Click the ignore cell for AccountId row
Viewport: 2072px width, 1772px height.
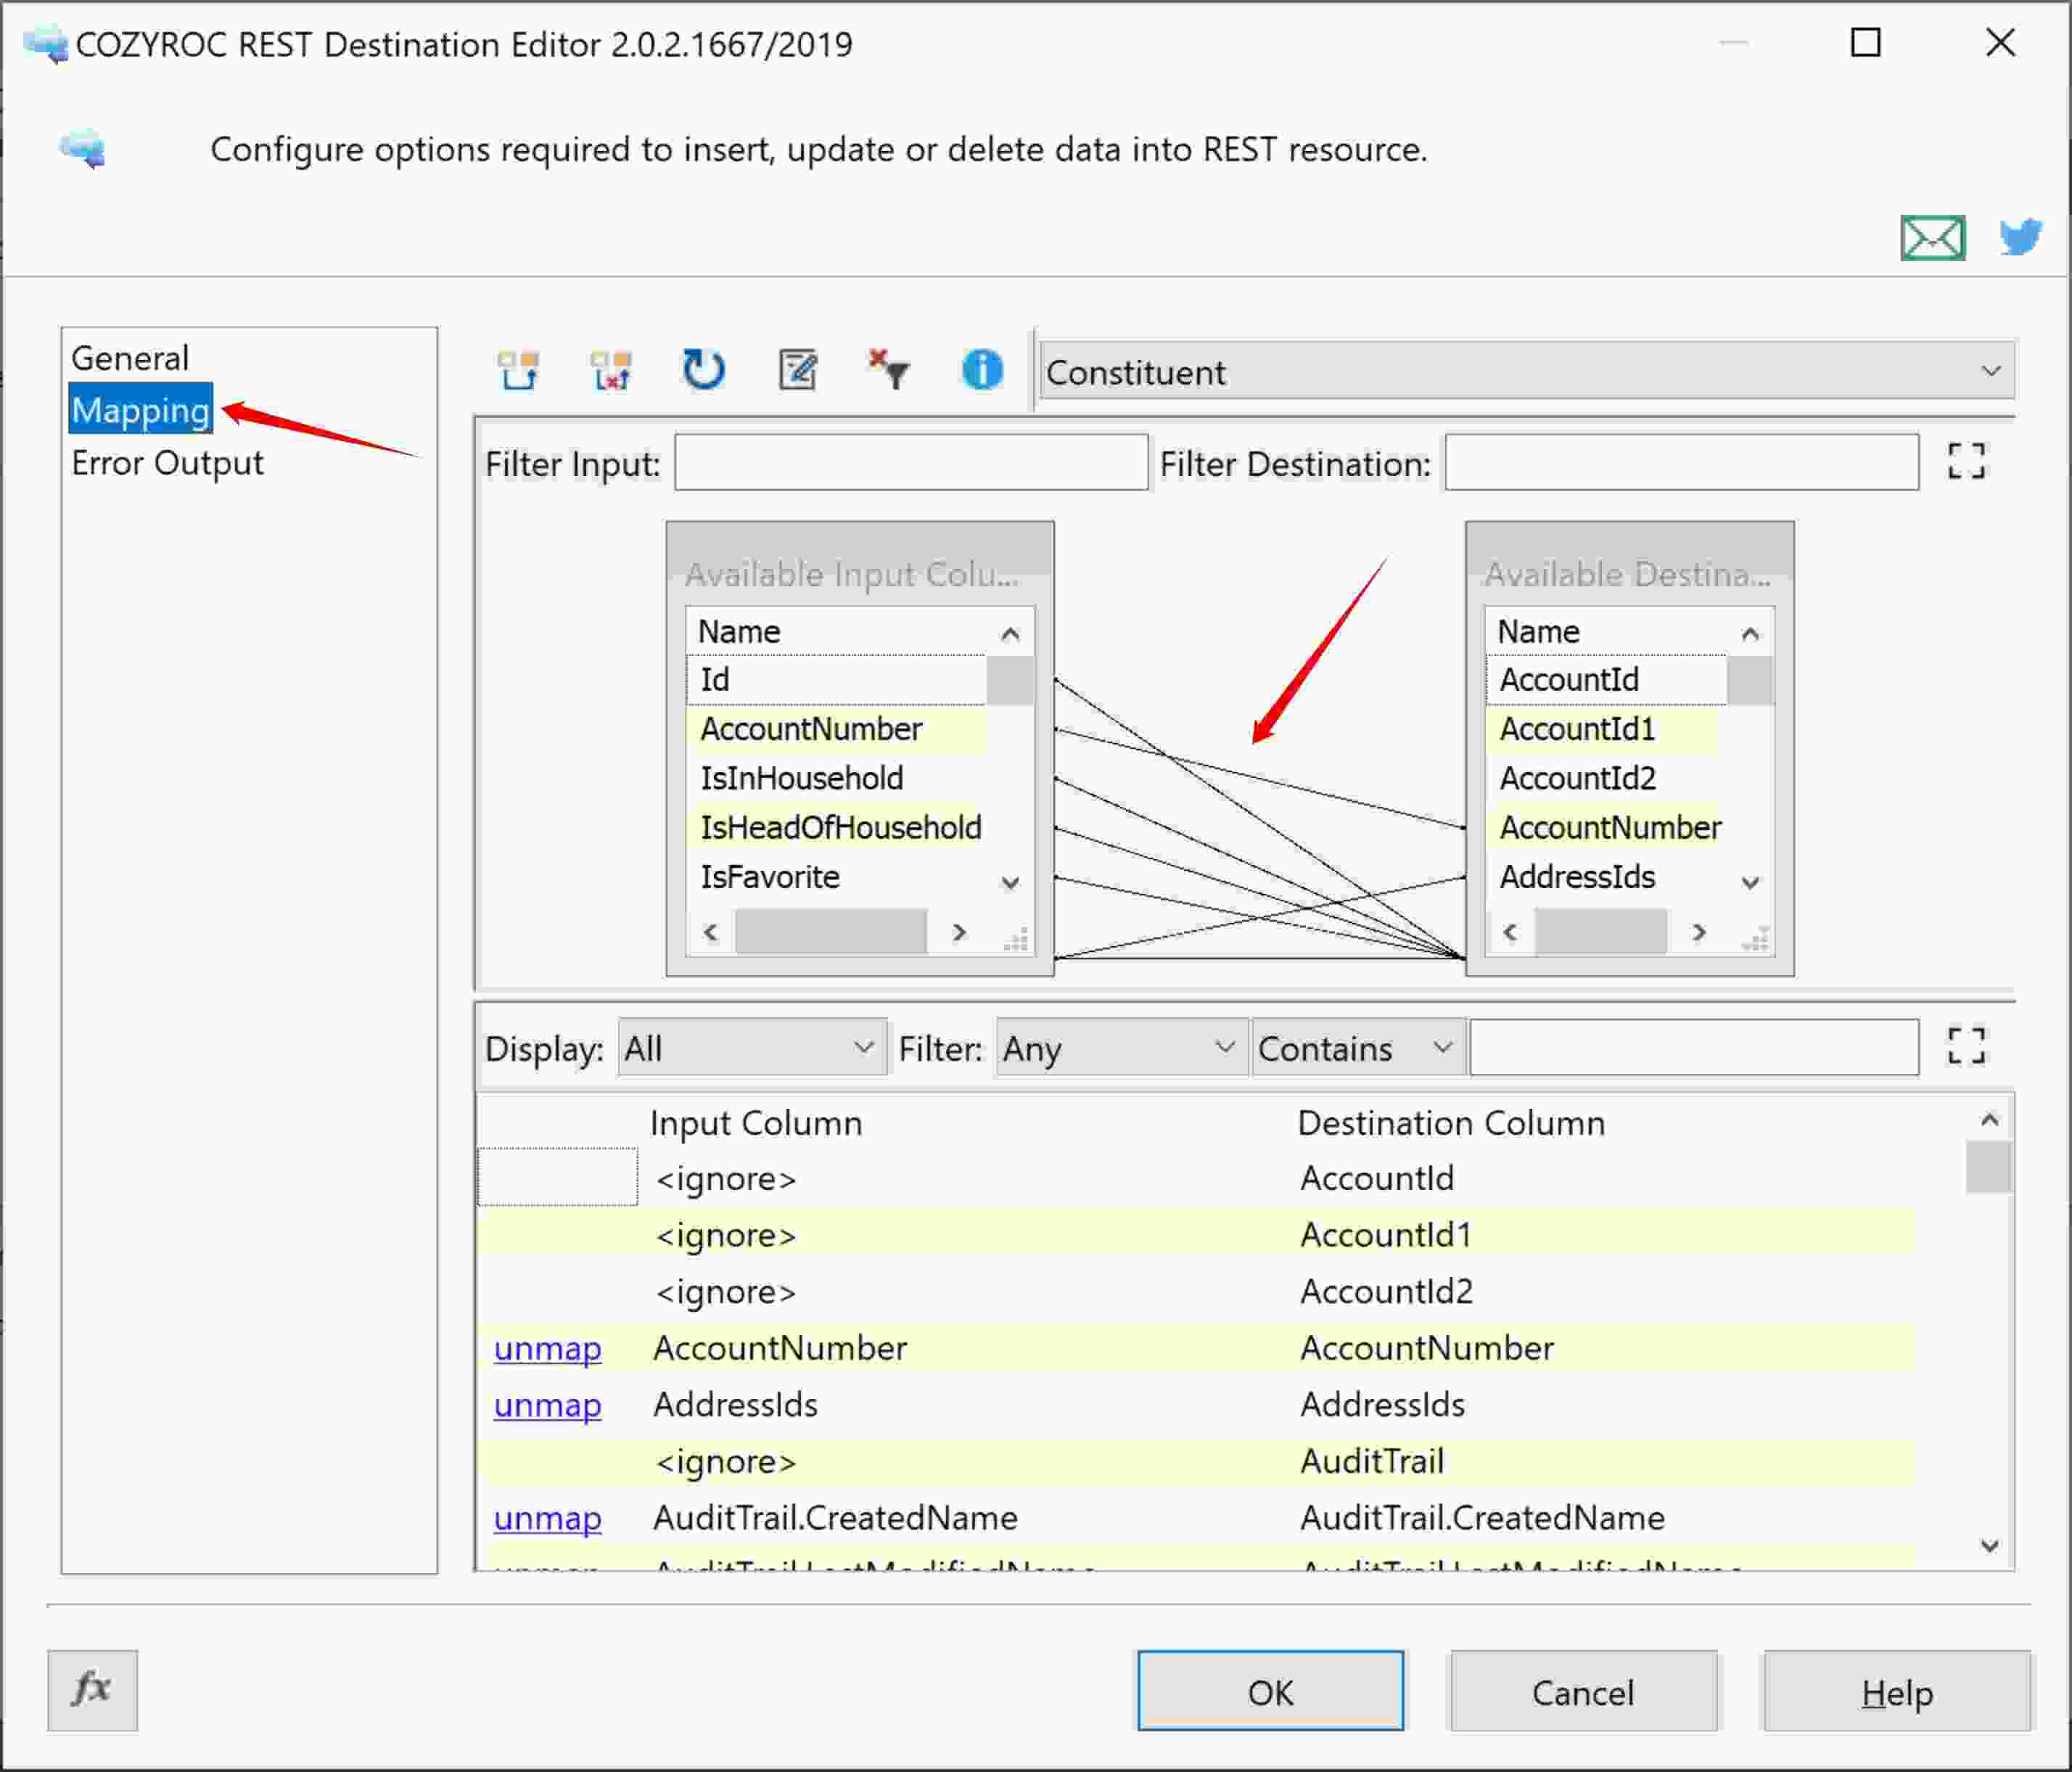pyautogui.click(x=726, y=1179)
